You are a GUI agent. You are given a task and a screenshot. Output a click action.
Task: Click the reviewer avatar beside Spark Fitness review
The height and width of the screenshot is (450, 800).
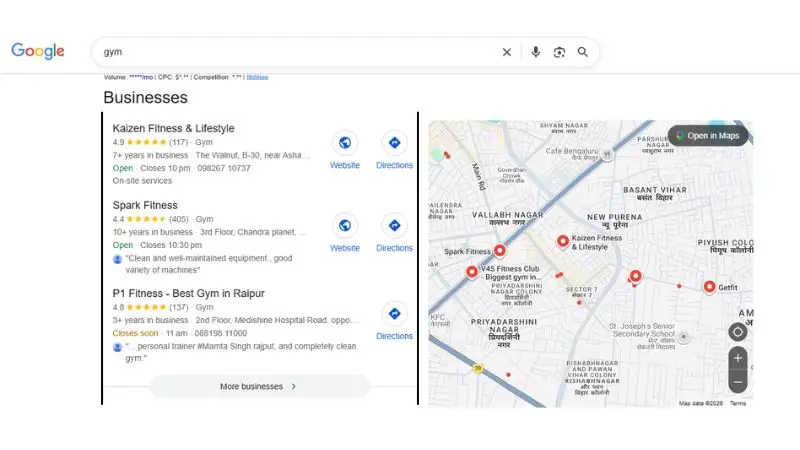click(x=117, y=259)
